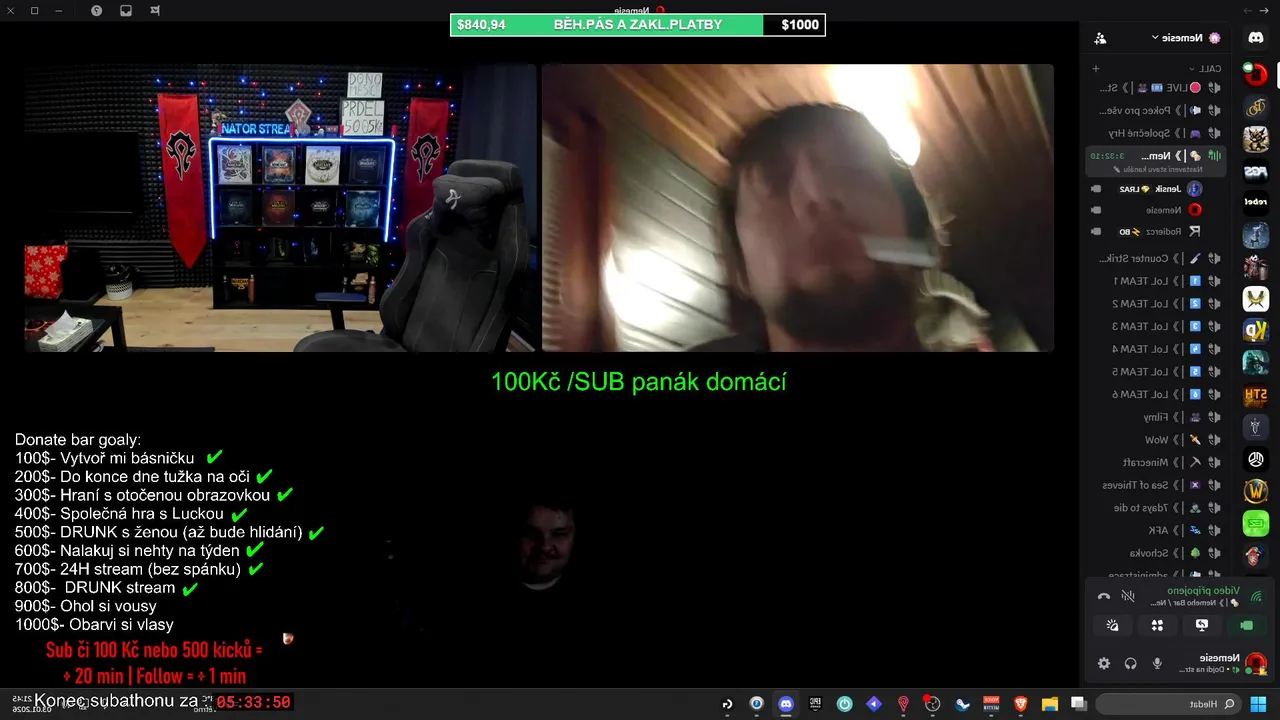The image size is (1280, 720).
Task: Disconnect from voice with the hang-up phone icon
Action: click(1104, 597)
